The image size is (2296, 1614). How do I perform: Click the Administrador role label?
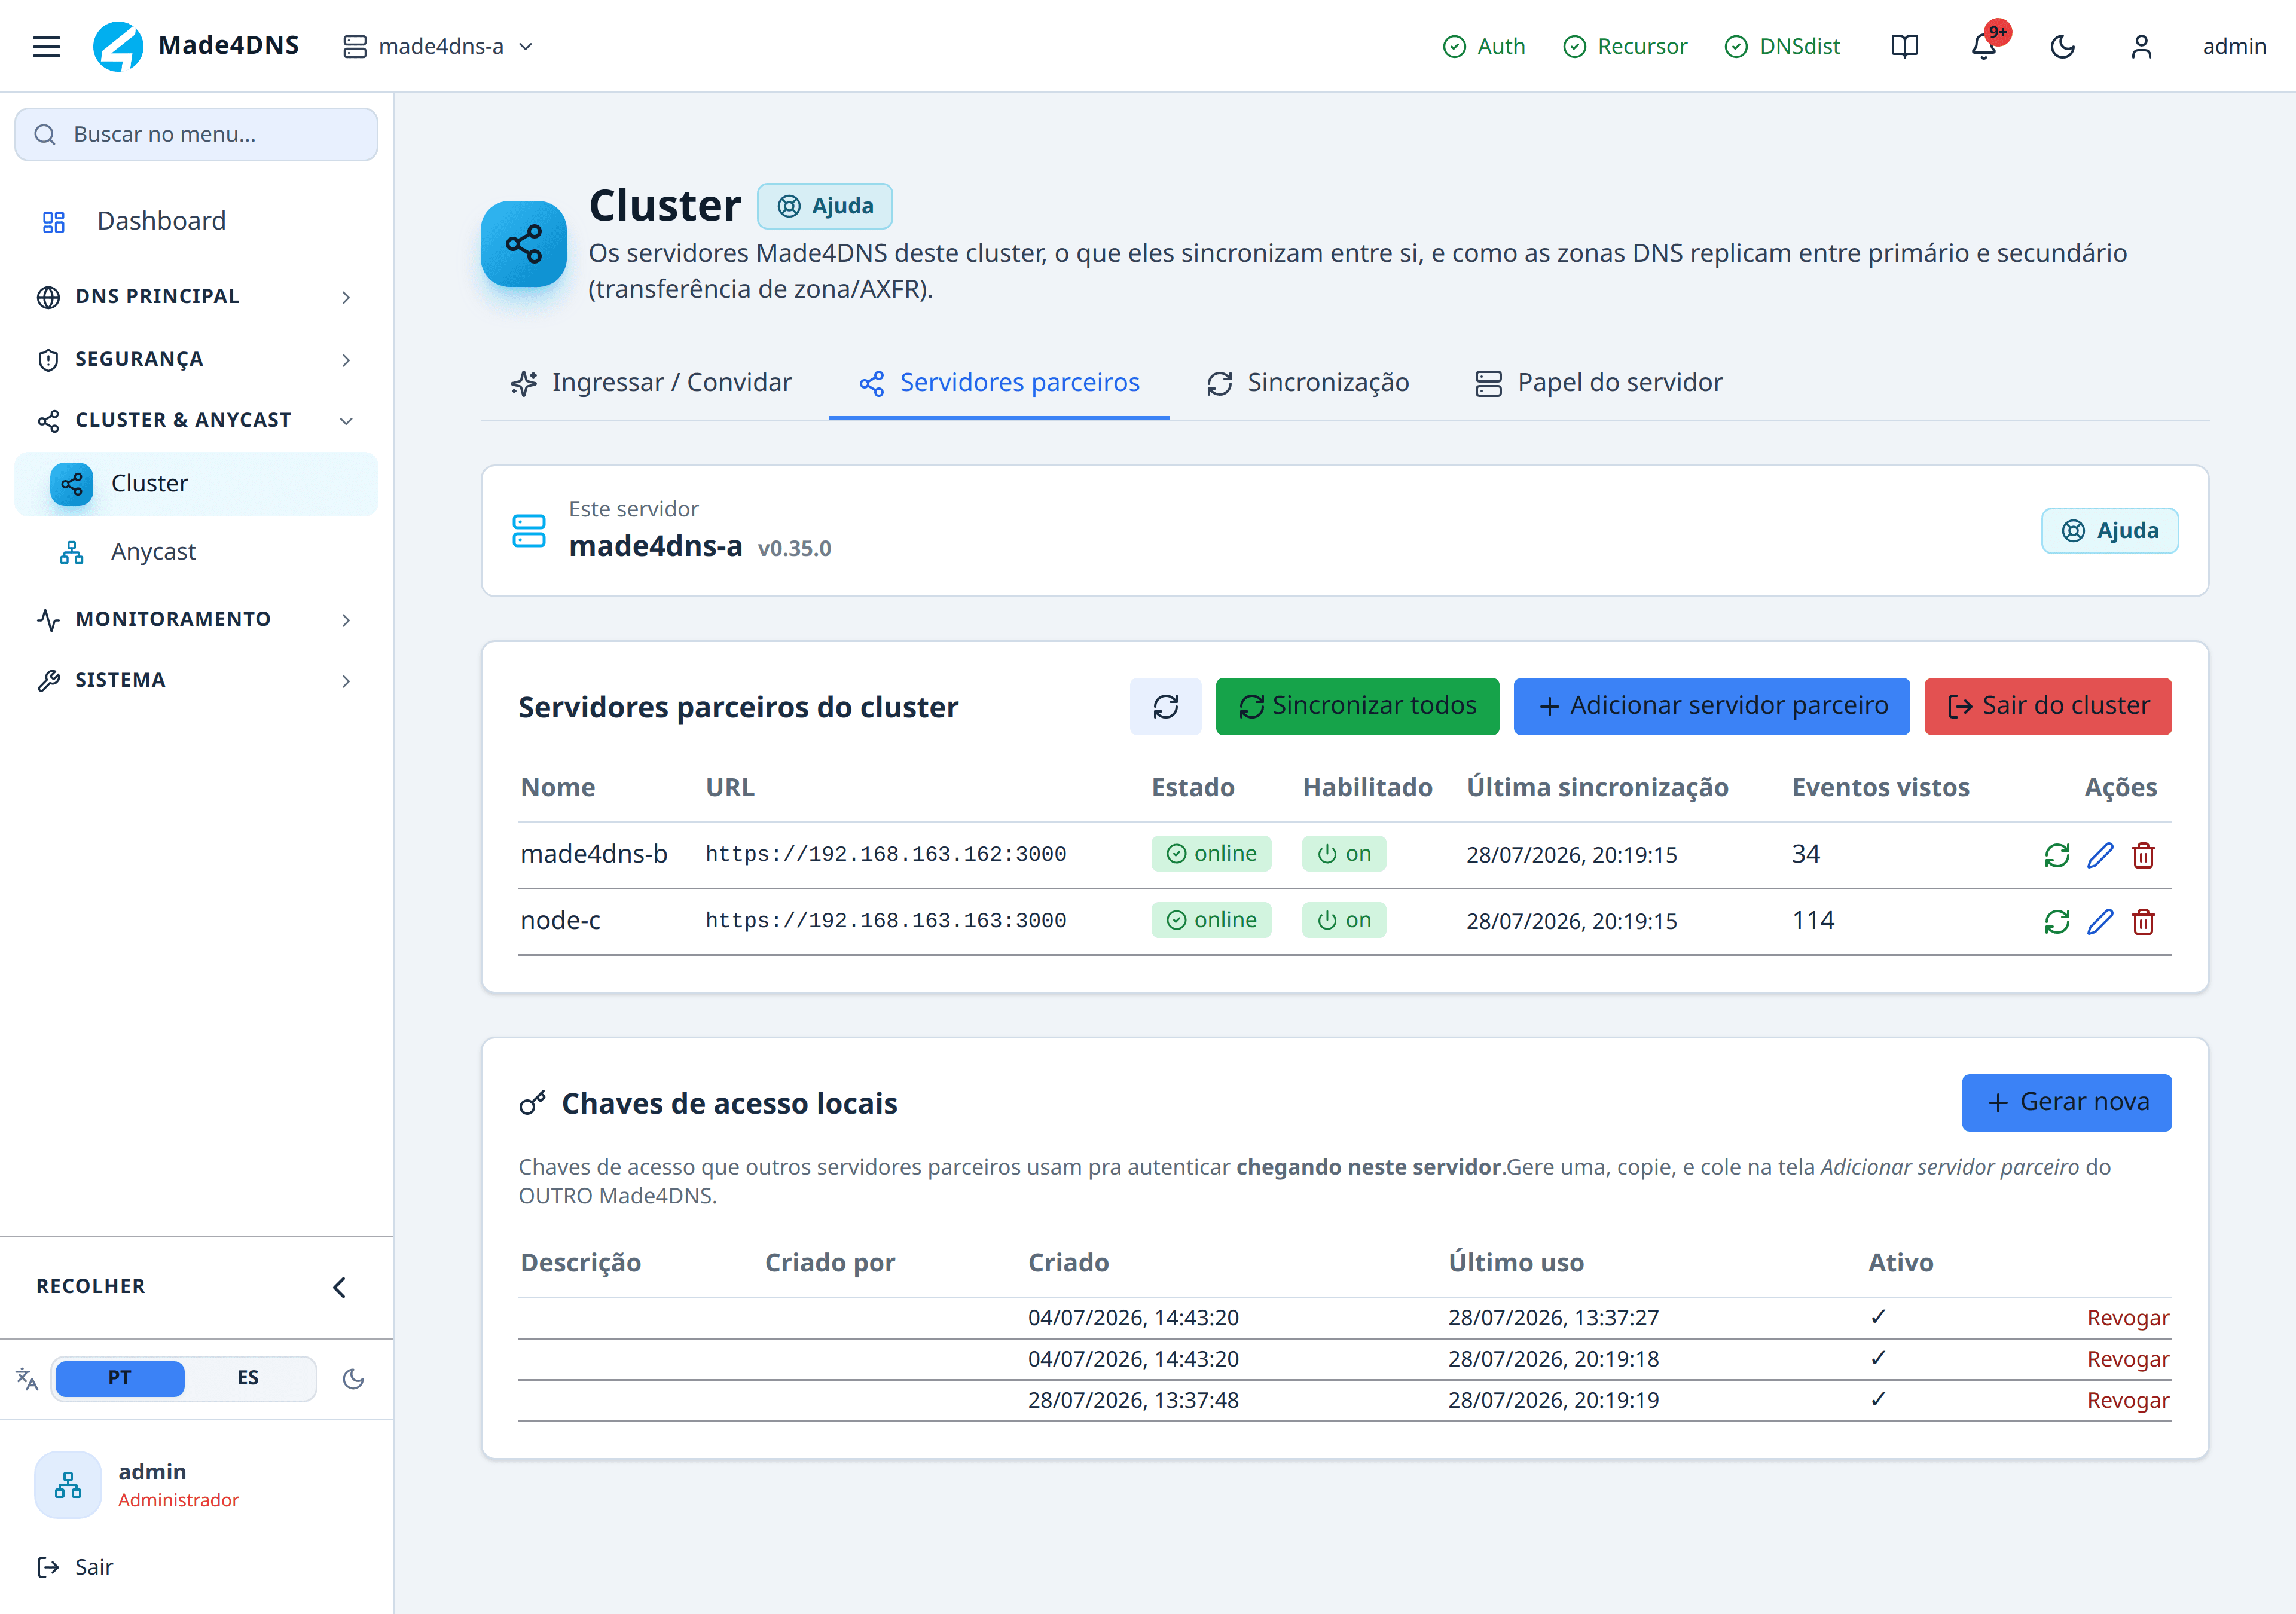point(178,1500)
